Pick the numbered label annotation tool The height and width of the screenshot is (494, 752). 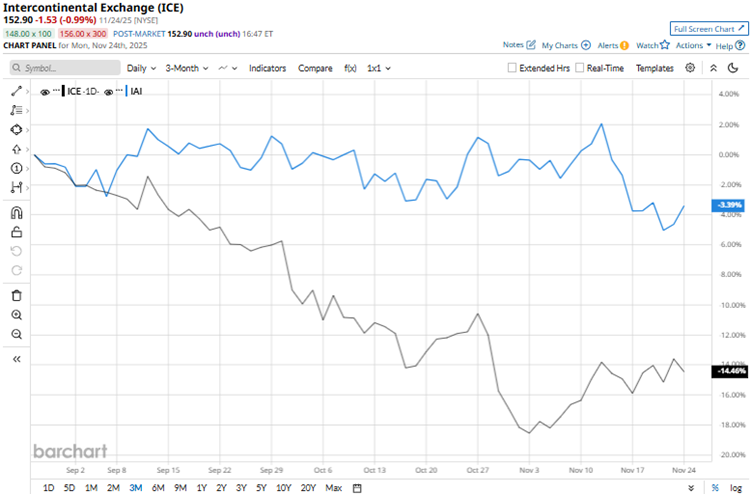16,168
